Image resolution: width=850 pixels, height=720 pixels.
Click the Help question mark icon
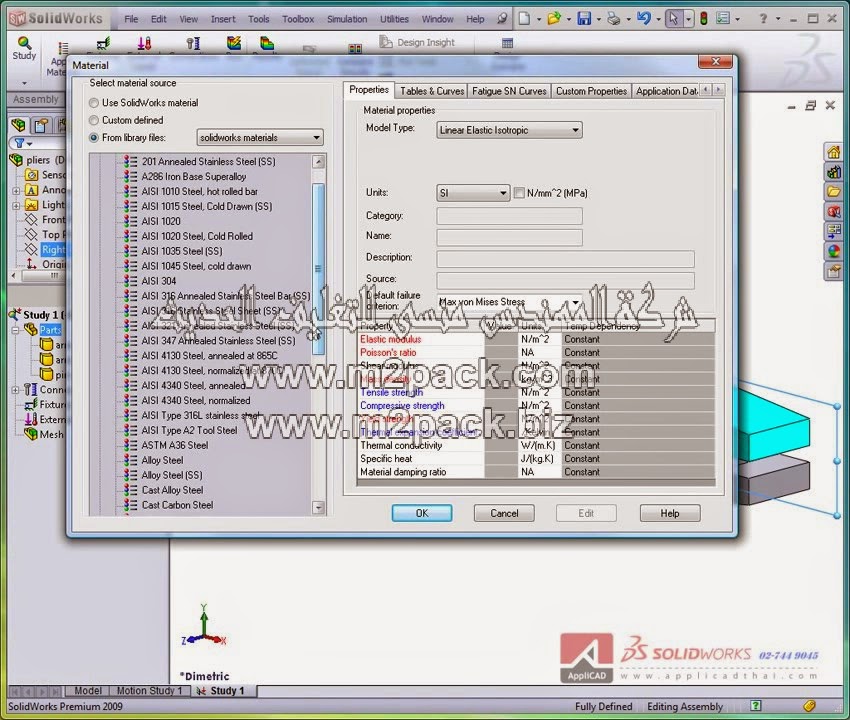pyautogui.click(x=763, y=19)
